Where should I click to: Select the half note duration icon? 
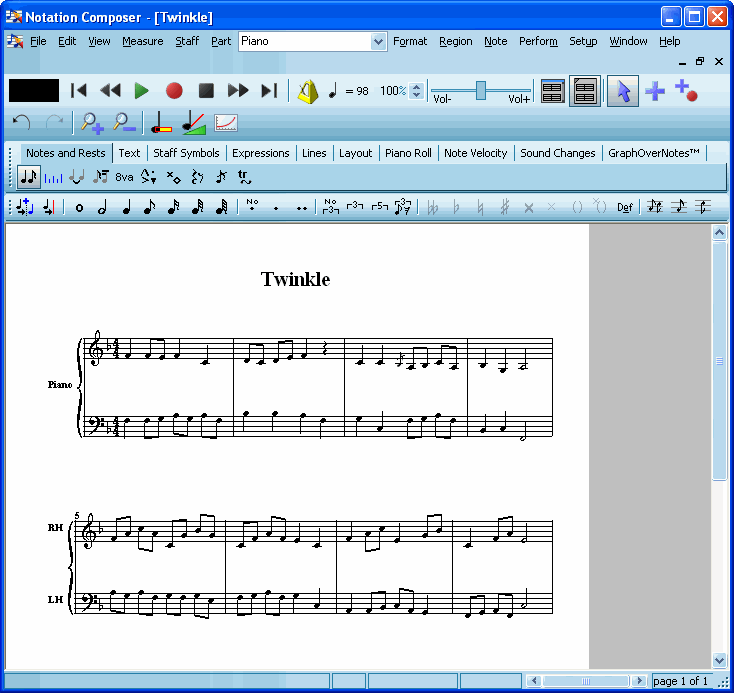[102, 208]
